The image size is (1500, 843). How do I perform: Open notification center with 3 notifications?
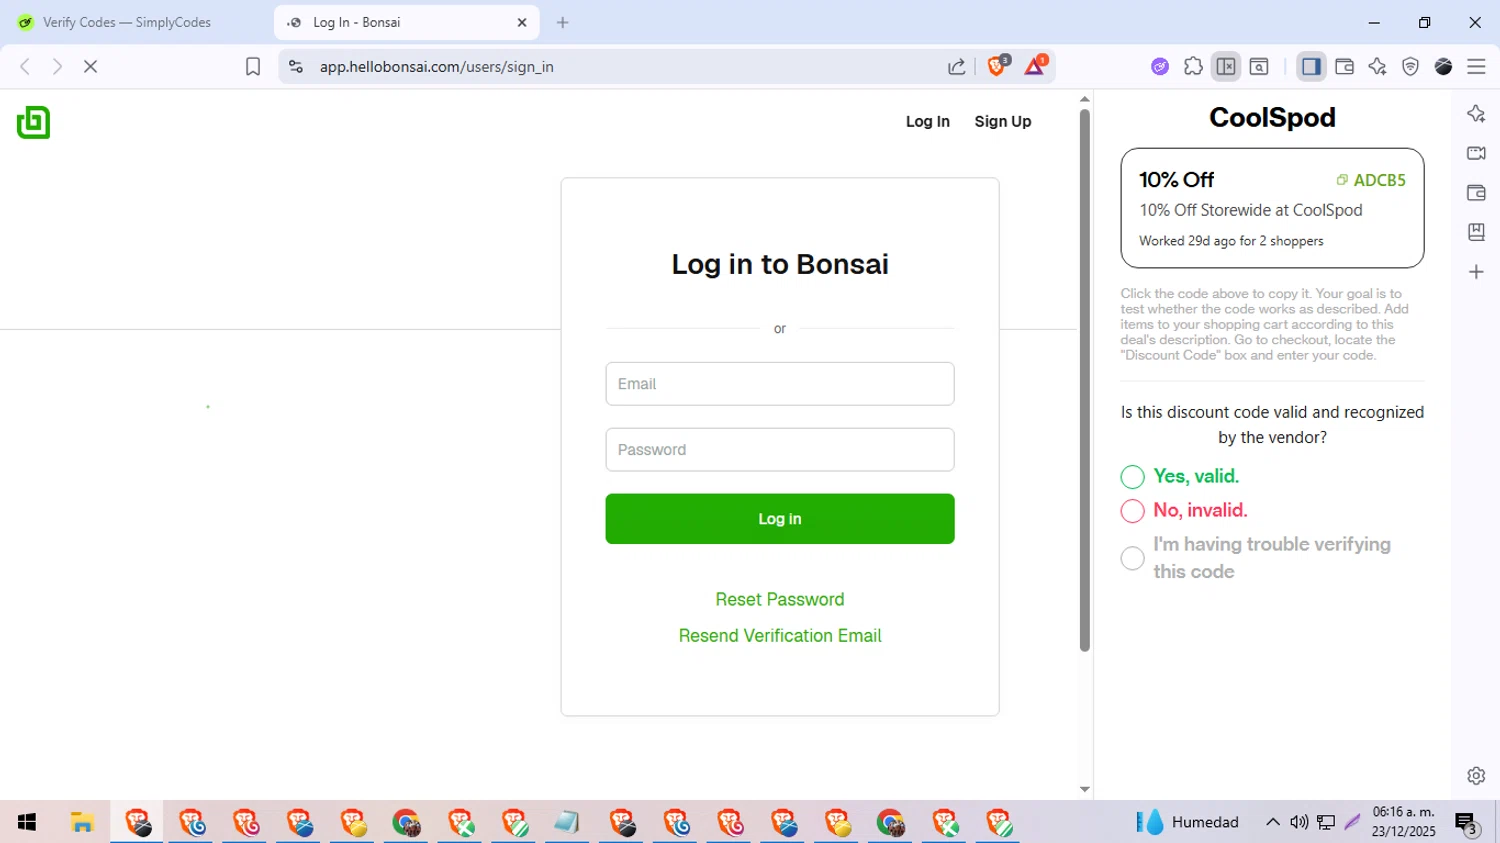(x=1466, y=823)
